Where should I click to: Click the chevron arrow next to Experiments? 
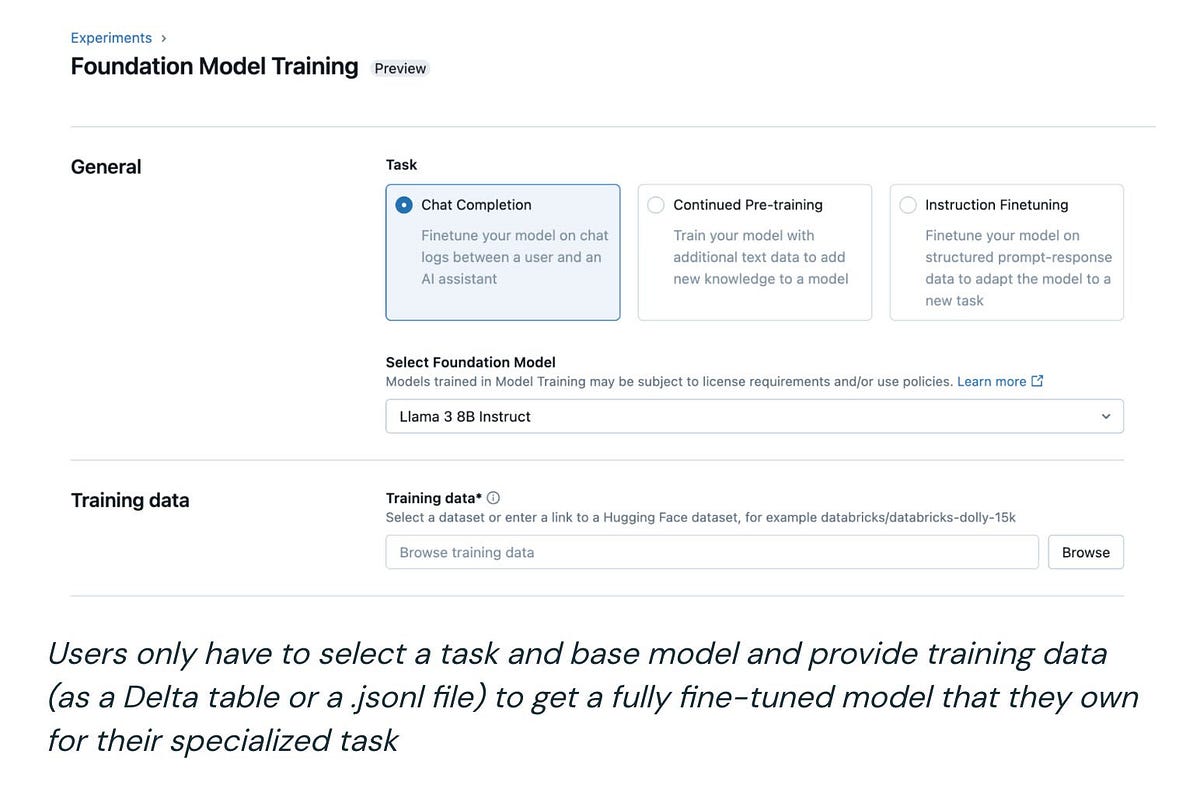[x=164, y=38]
